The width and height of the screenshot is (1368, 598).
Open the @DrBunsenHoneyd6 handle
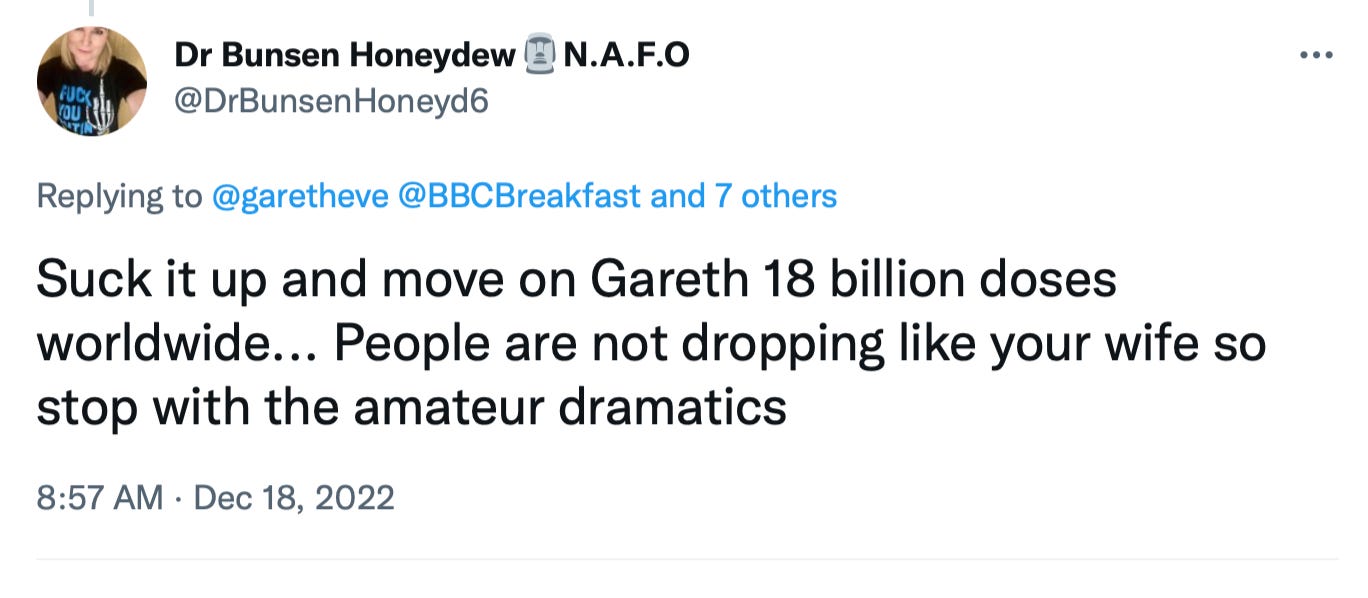click(x=332, y=100)
